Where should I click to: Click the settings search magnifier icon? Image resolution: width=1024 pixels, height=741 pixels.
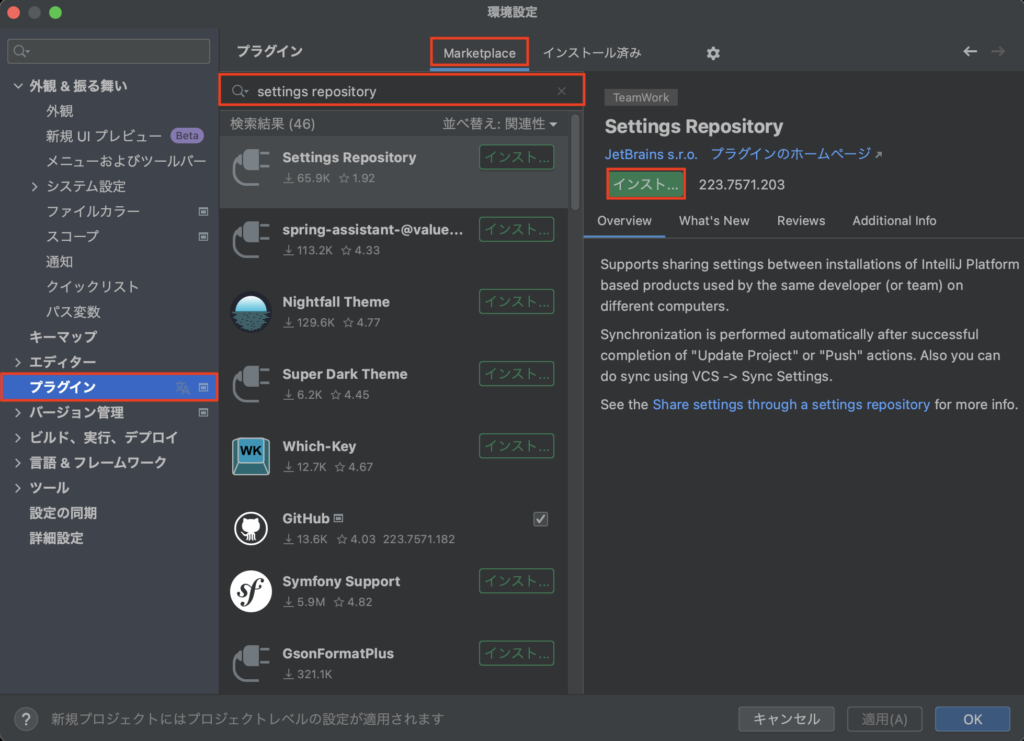coord(22,51)
